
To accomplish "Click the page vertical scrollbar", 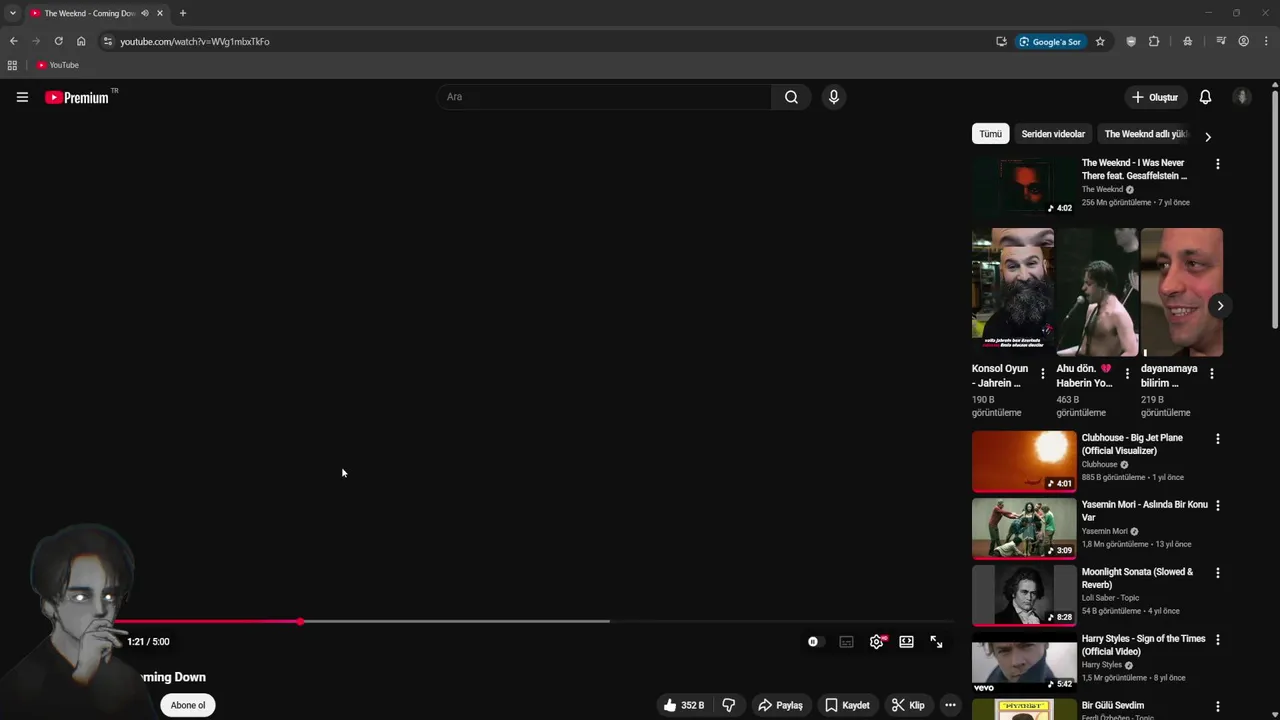I will coord(1275,208).
